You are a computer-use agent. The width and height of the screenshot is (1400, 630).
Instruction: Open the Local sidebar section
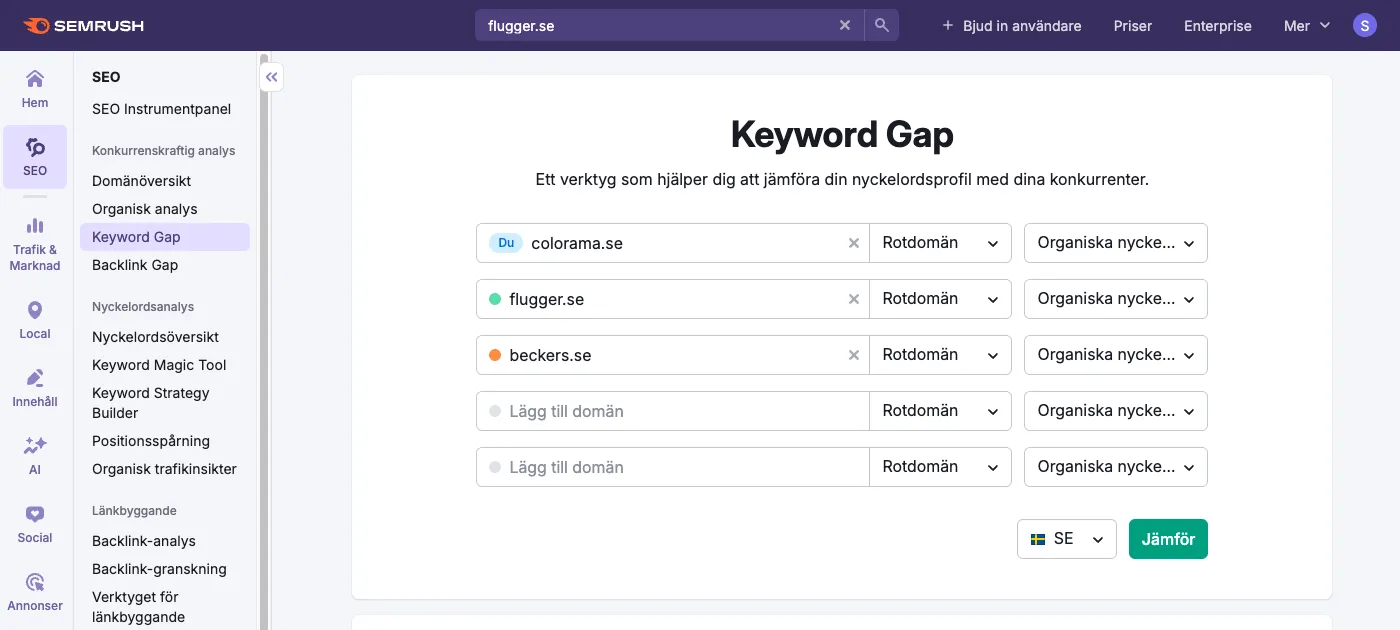pos(35,320)
